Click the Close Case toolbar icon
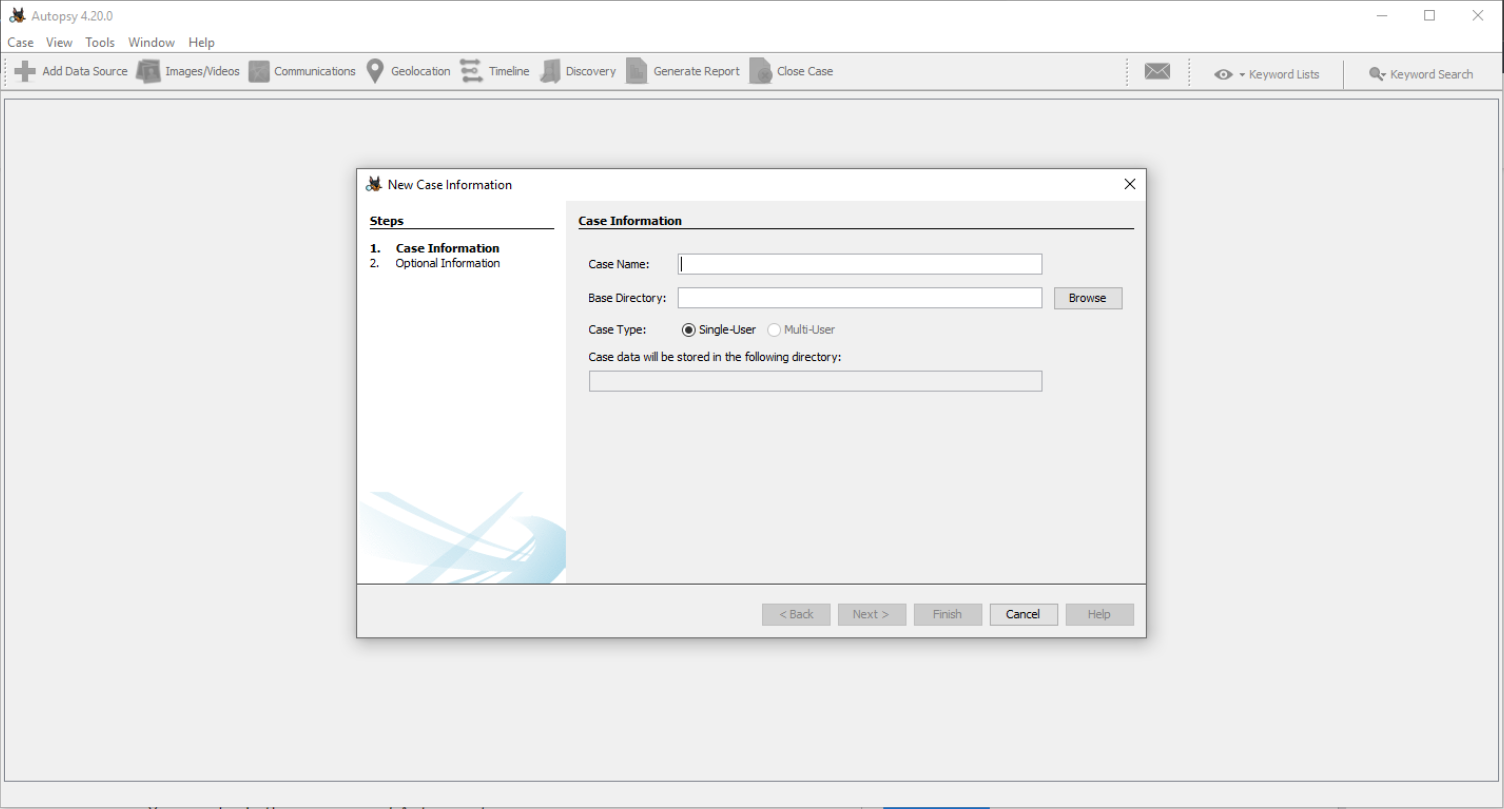This screenshot has height=809, width=1504. click(x=761, y=71)
